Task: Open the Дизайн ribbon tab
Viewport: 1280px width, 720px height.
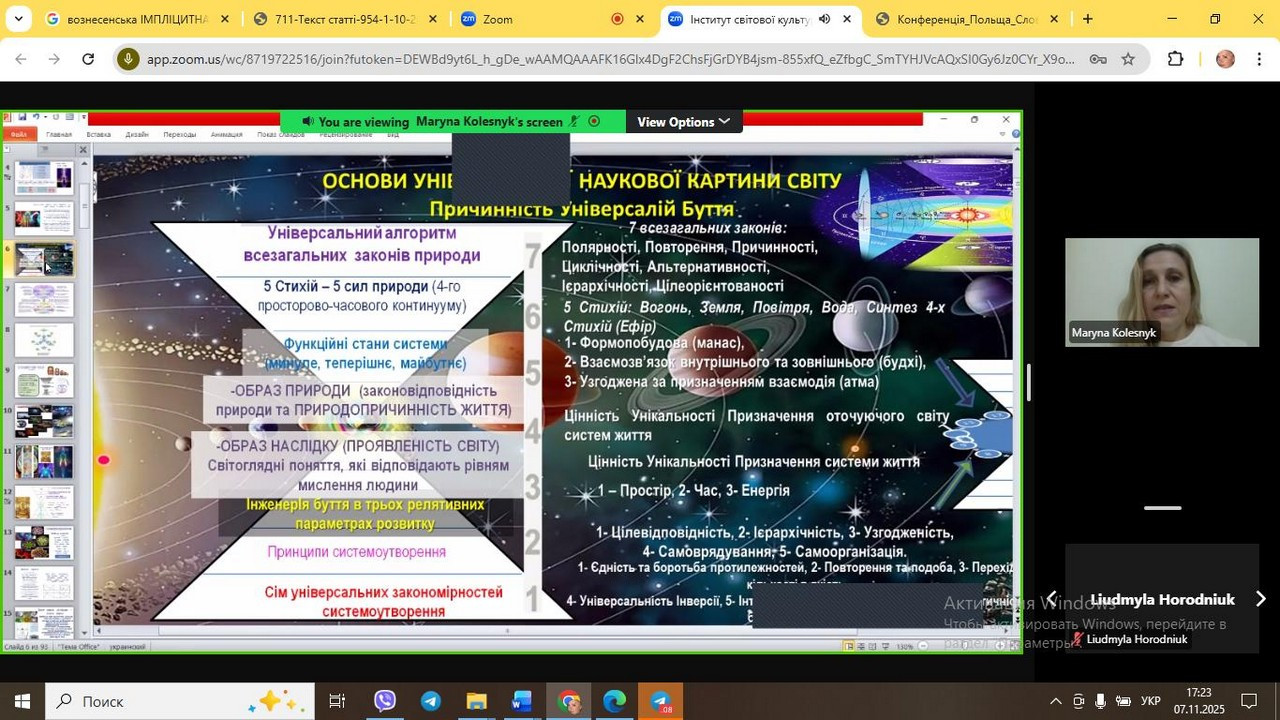Action: (x=137, y=134)
